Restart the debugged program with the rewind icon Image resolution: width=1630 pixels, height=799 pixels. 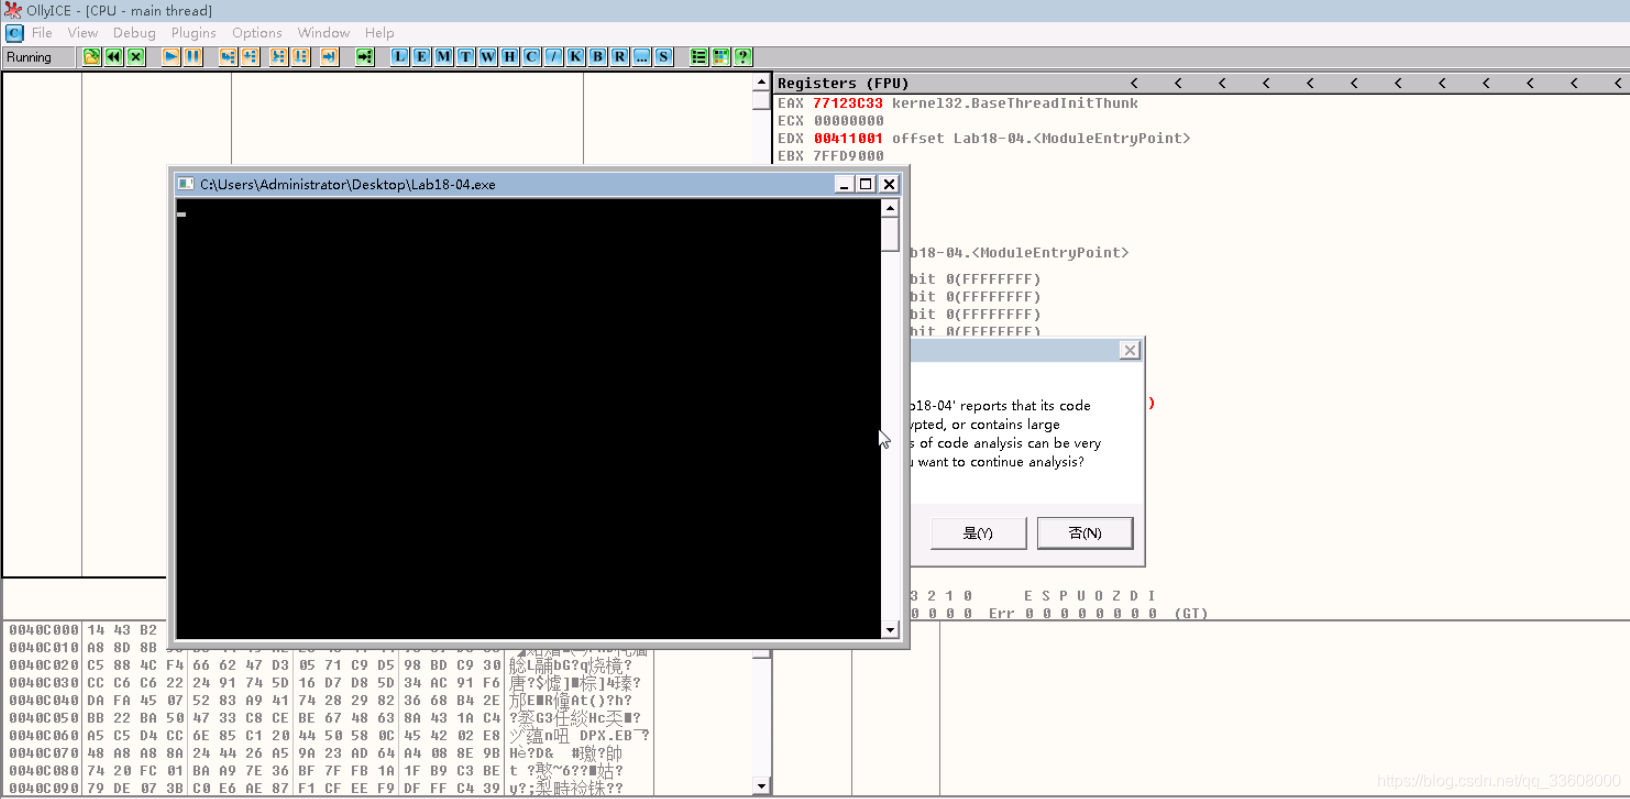[x=114, y=57]
